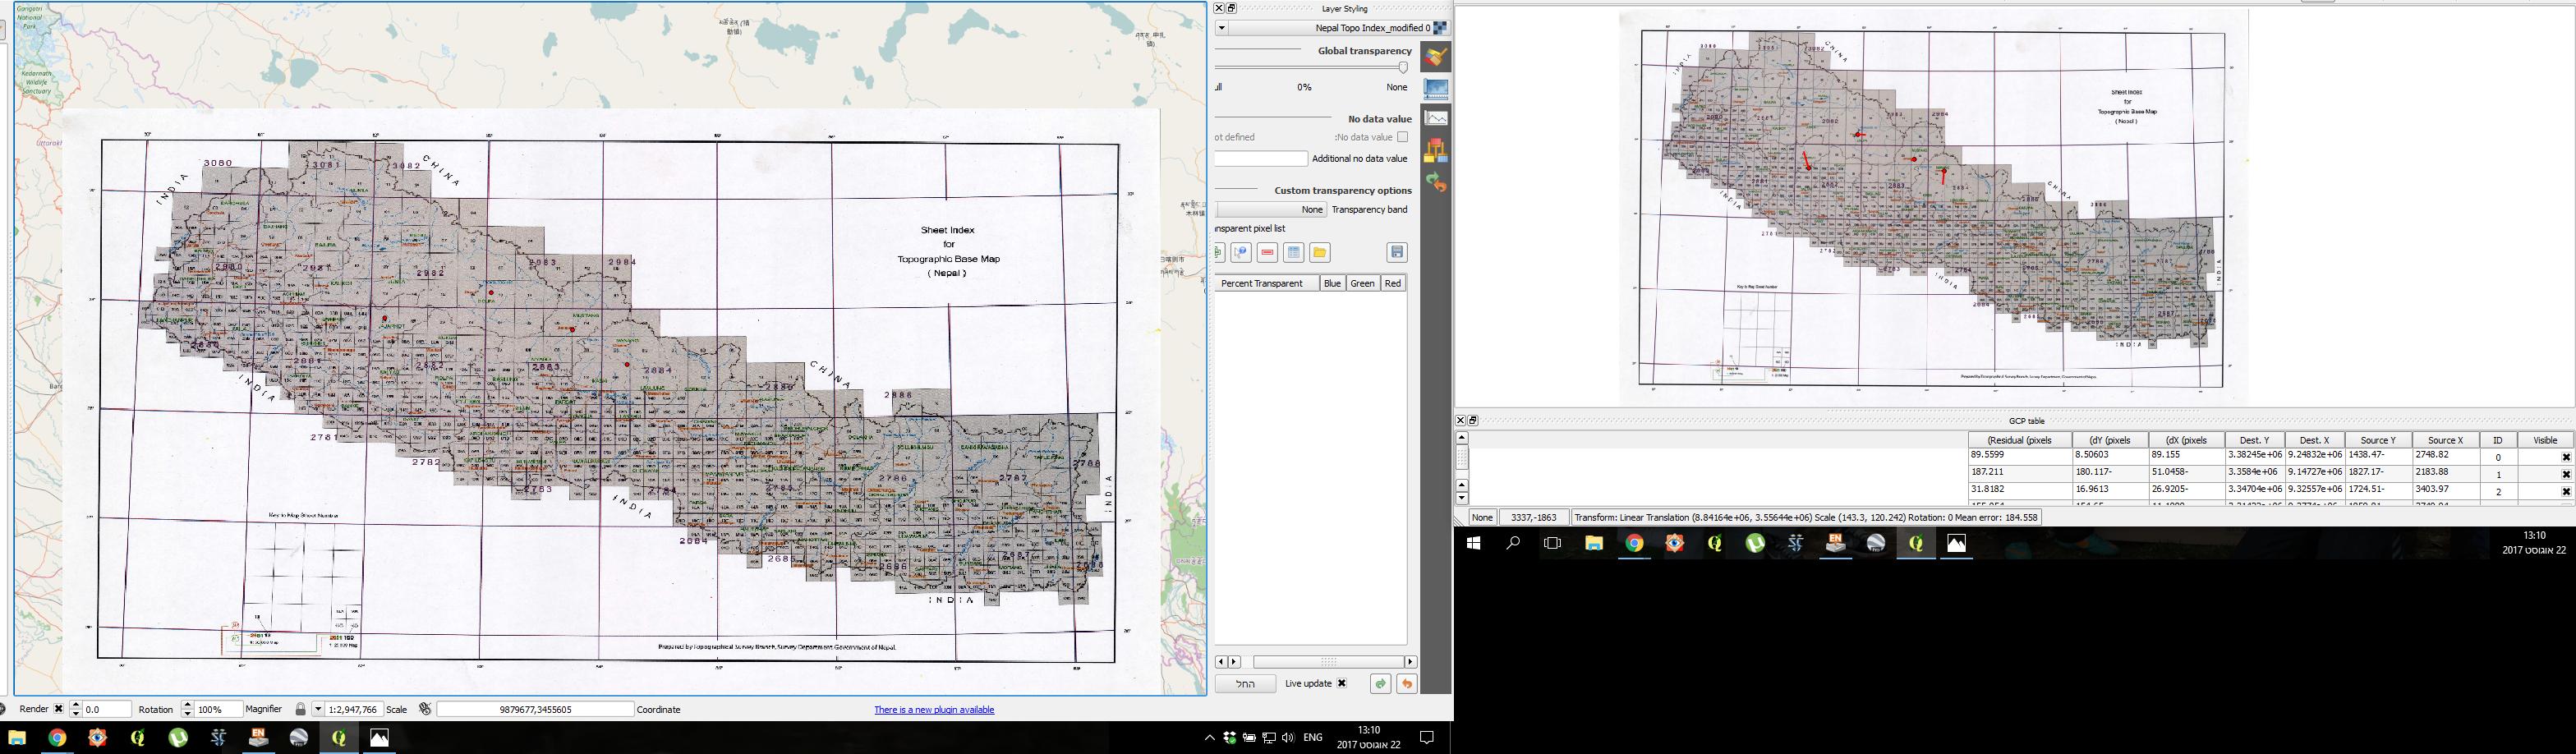2576x754 pixels.
Task: Open the Transparency tab icon in Layer Styling
Action: [1436, 89]
